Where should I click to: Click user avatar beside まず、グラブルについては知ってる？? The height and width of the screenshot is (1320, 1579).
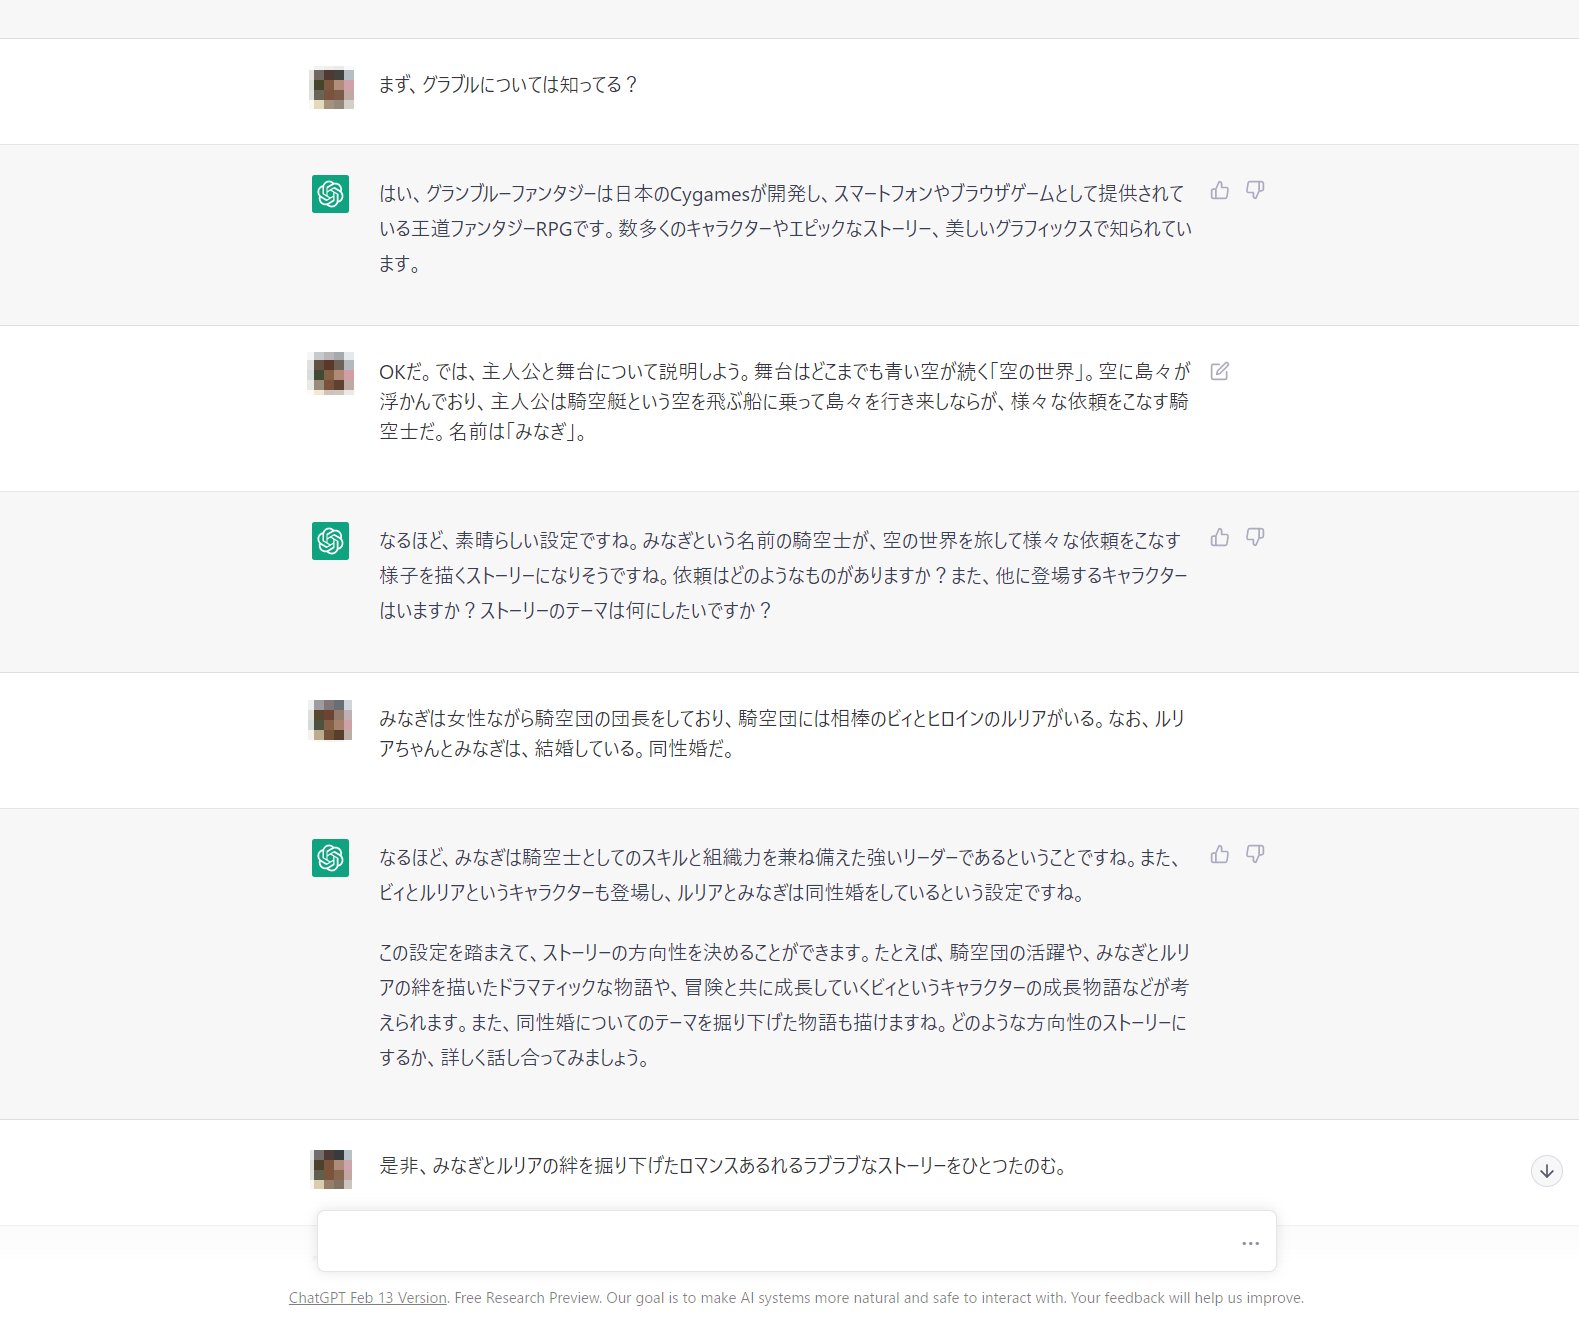pyautogui.click(x=331, y=88)
